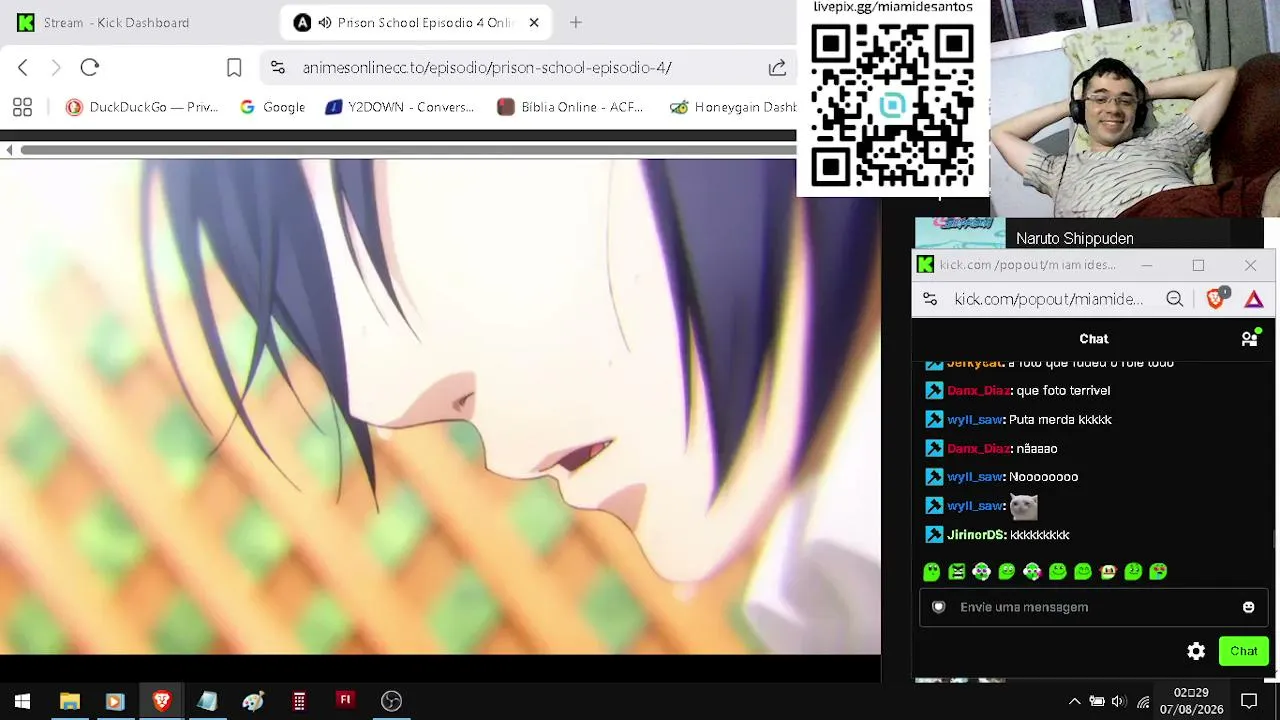Screen dimensions: 1280x720
Task: Insert the fifth quick emote in chat row
Action: [1032, 572]
